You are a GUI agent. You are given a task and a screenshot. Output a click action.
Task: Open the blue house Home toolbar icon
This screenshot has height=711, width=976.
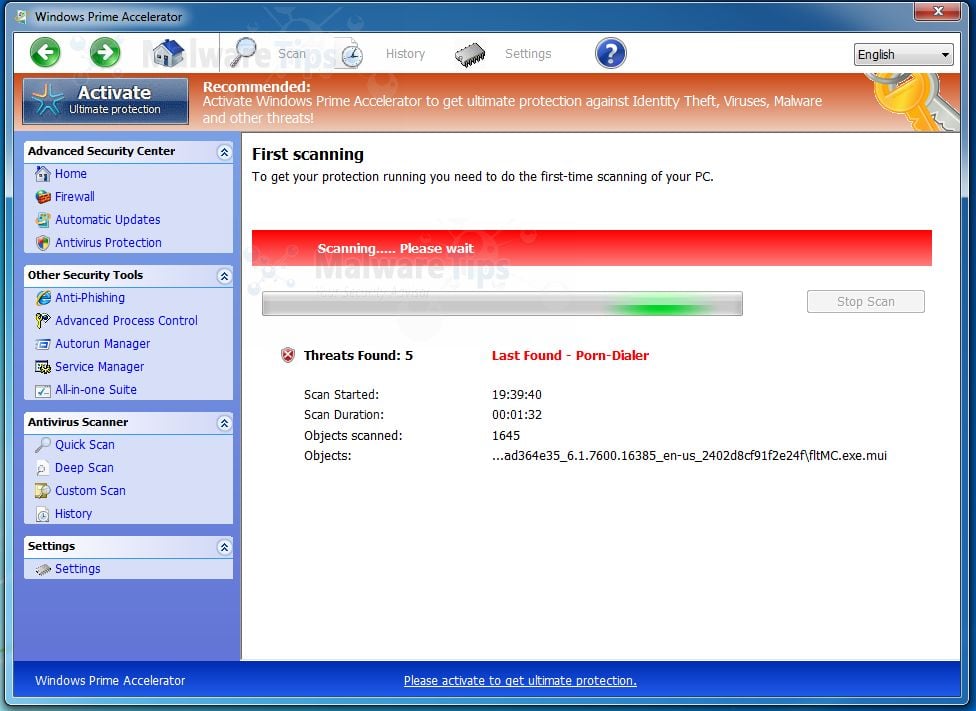(x=167, y=53)
